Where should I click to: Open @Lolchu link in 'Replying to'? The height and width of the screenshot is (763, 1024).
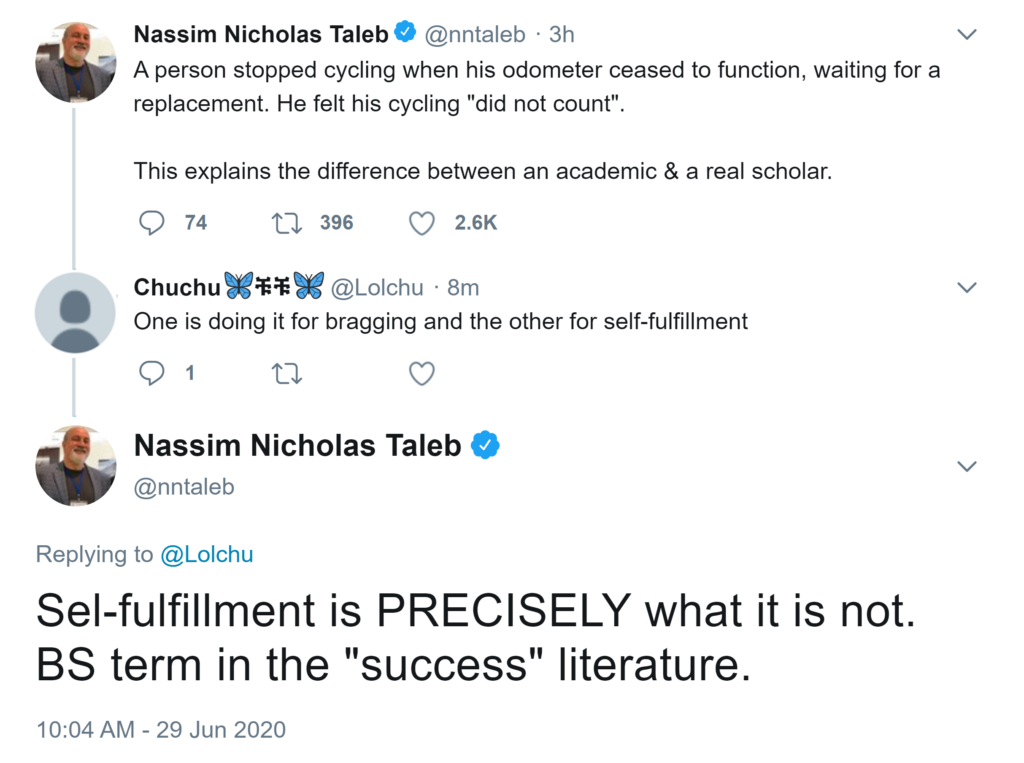click(207, 555)
